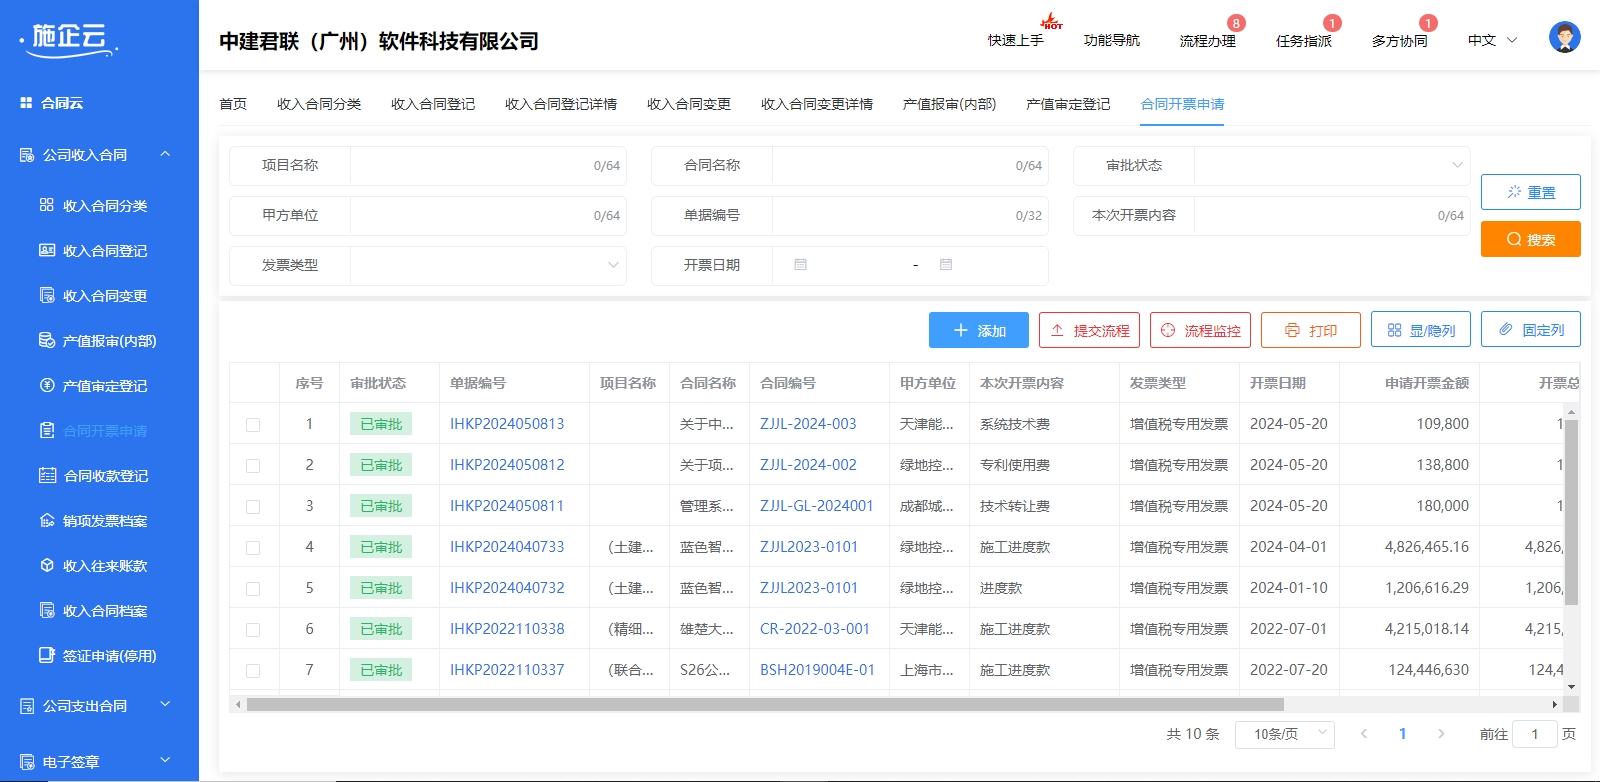Click the 销项发票档案 sidebar icon
The width and height of the screenshot is (1600, 782).
point(47,520)
